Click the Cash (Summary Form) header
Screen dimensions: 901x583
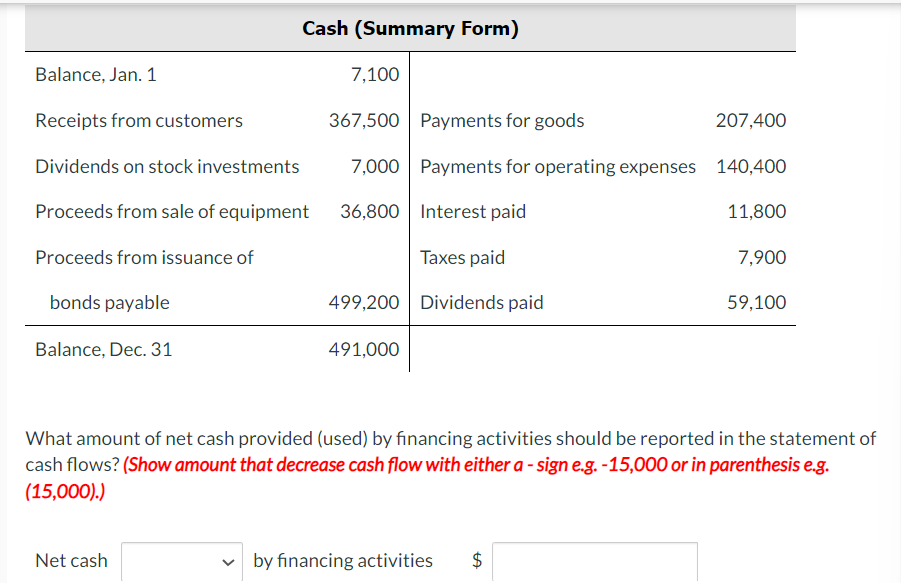[410, 28]
